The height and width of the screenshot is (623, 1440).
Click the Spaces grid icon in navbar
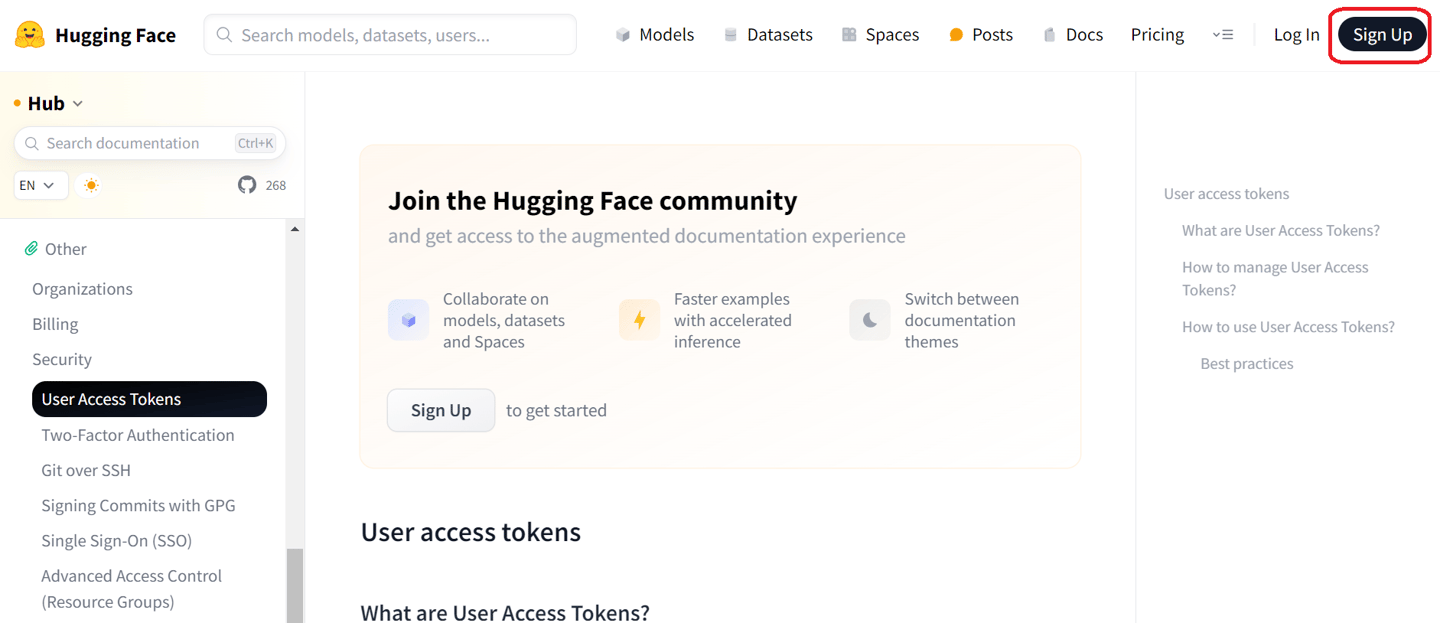click(849, 35)
